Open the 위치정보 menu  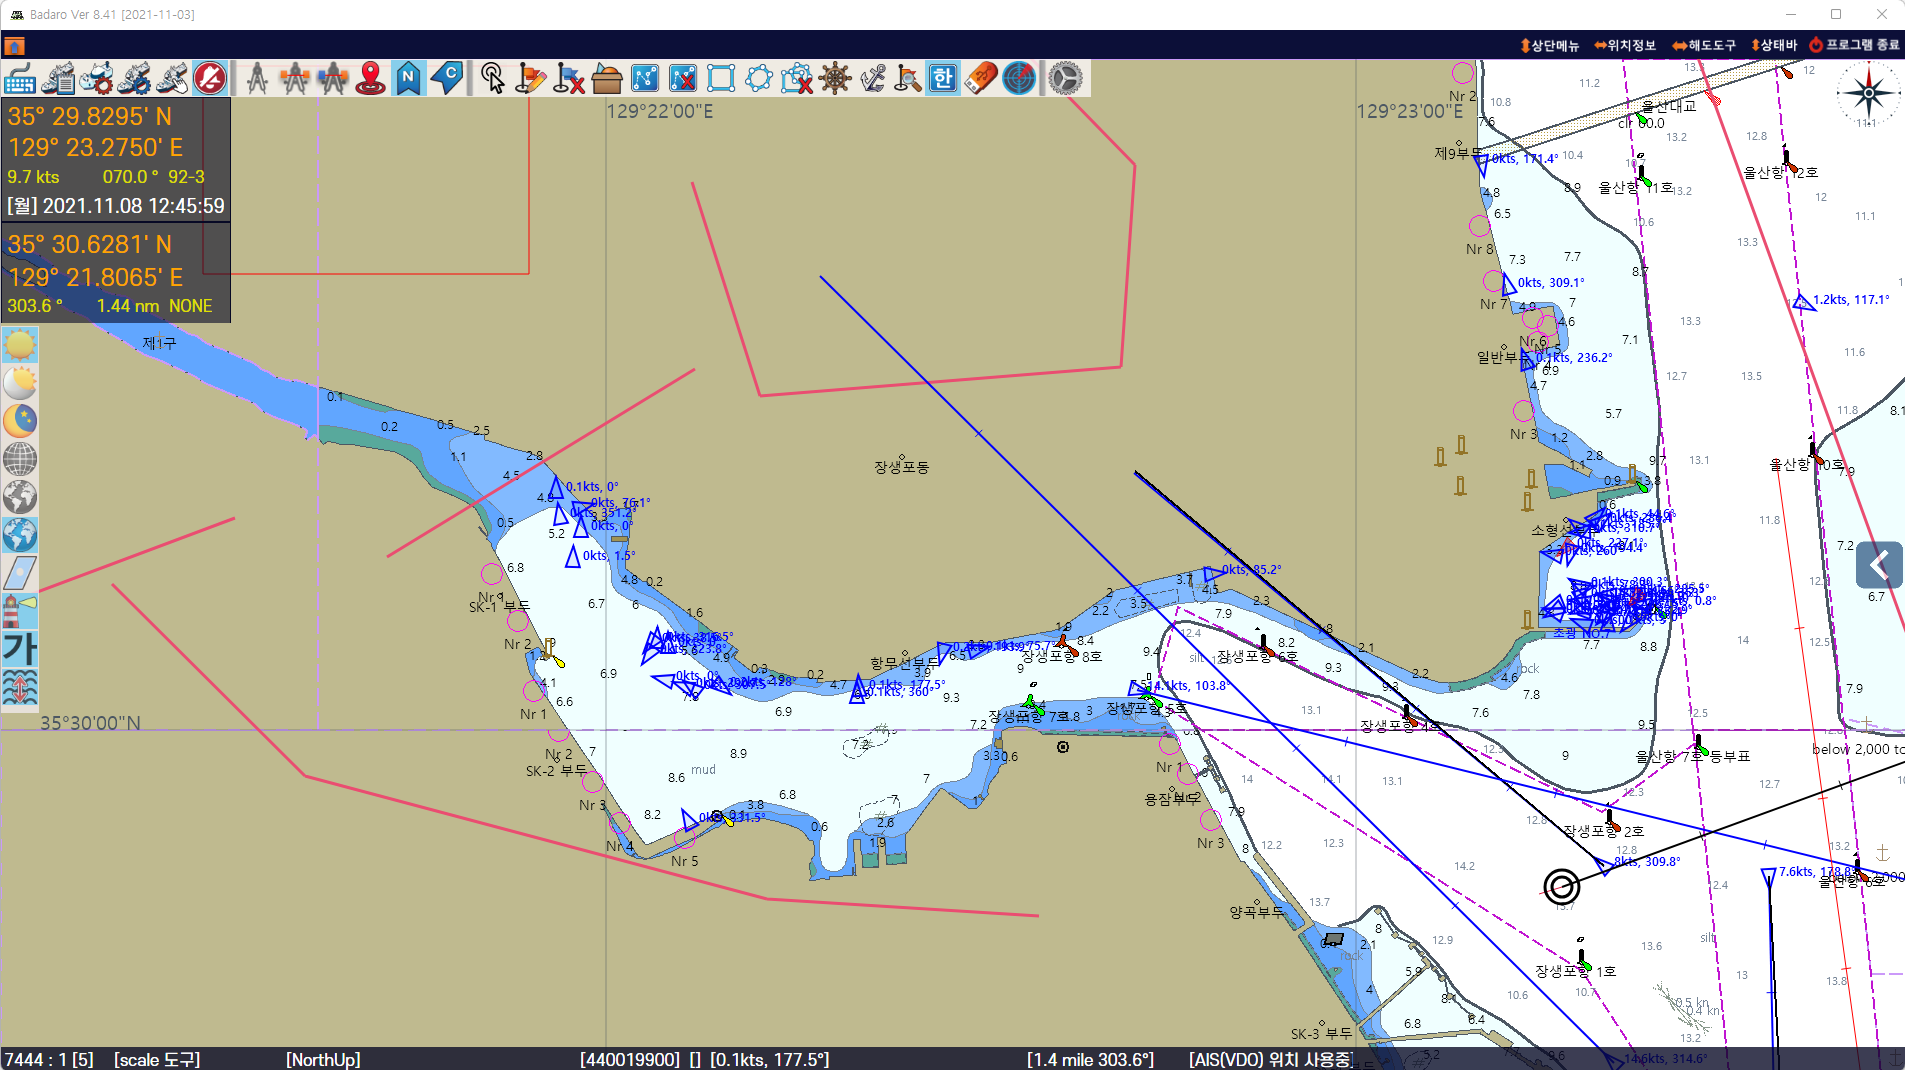[1625, 45]
